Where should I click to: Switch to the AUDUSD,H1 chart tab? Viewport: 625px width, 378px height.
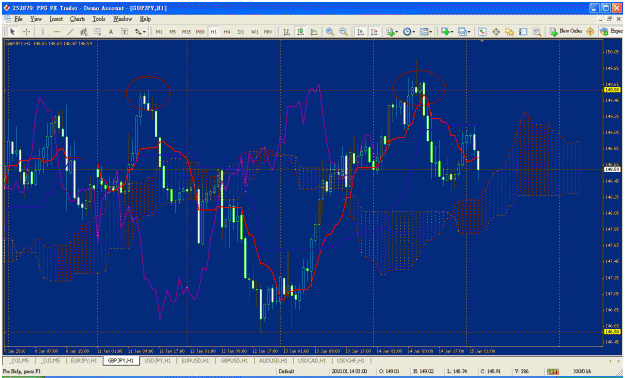point(273,361)
